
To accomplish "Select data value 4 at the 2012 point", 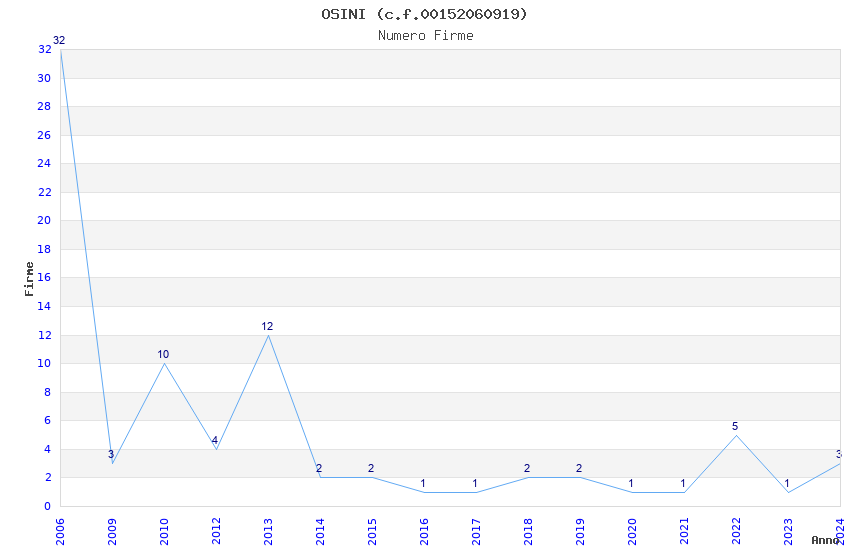I will [215, 440].
